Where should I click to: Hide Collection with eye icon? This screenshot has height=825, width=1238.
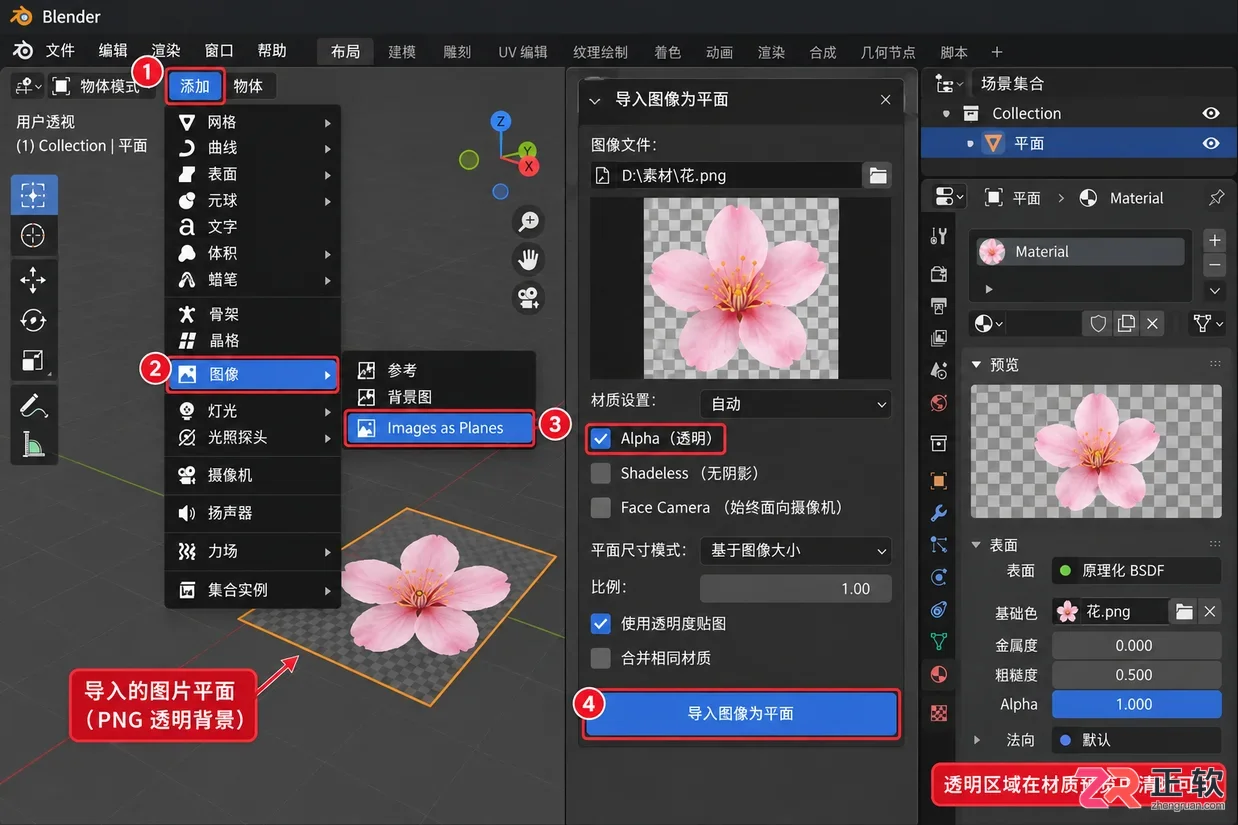[x=1210, y=113]
